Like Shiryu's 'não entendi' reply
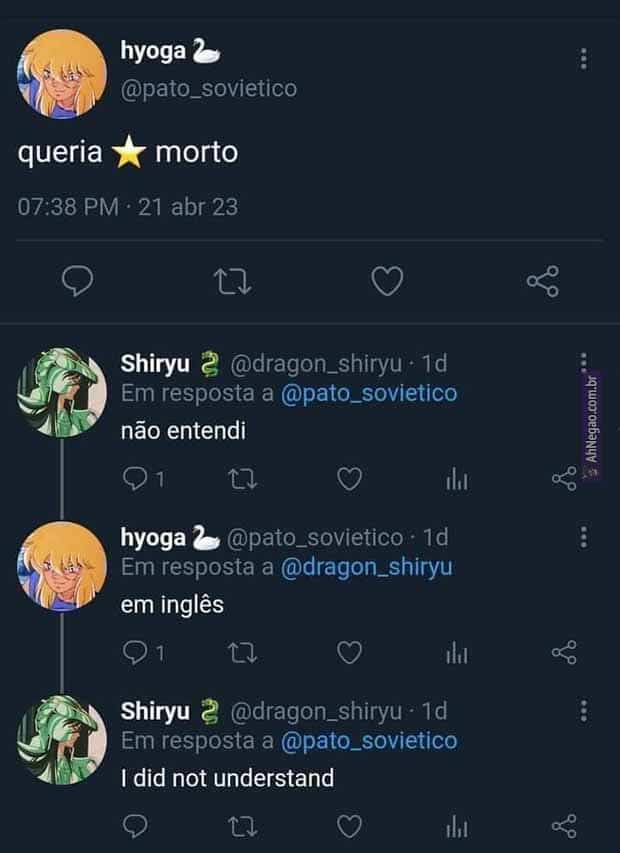This screenshot has height=853, width=620. pyautogui.click(x=348, y=480)
